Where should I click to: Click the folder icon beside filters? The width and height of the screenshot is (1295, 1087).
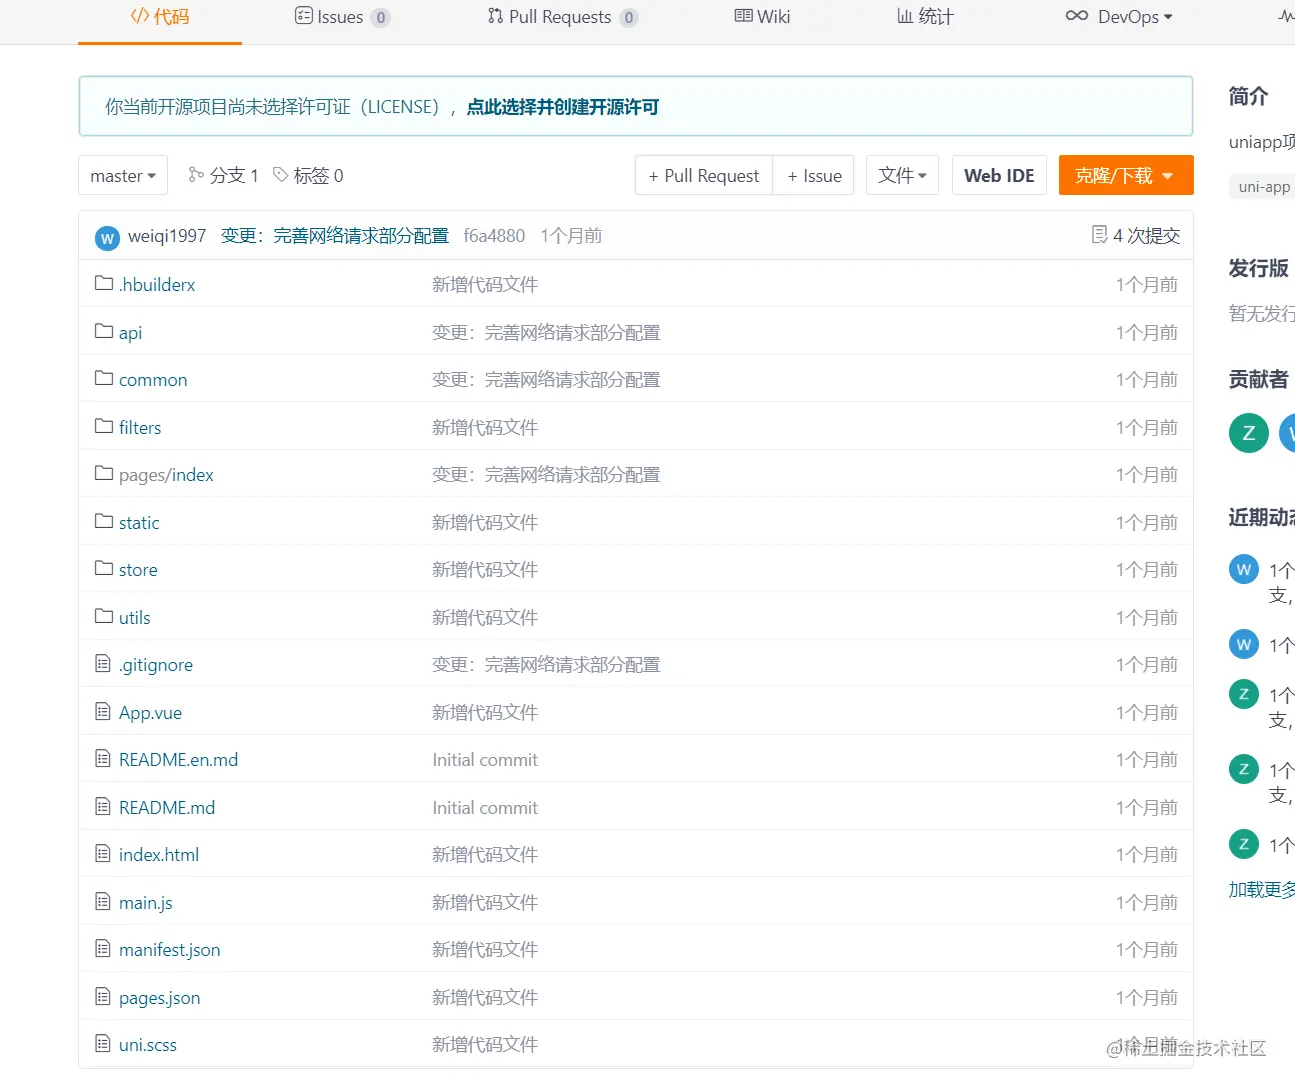[104, 426]
